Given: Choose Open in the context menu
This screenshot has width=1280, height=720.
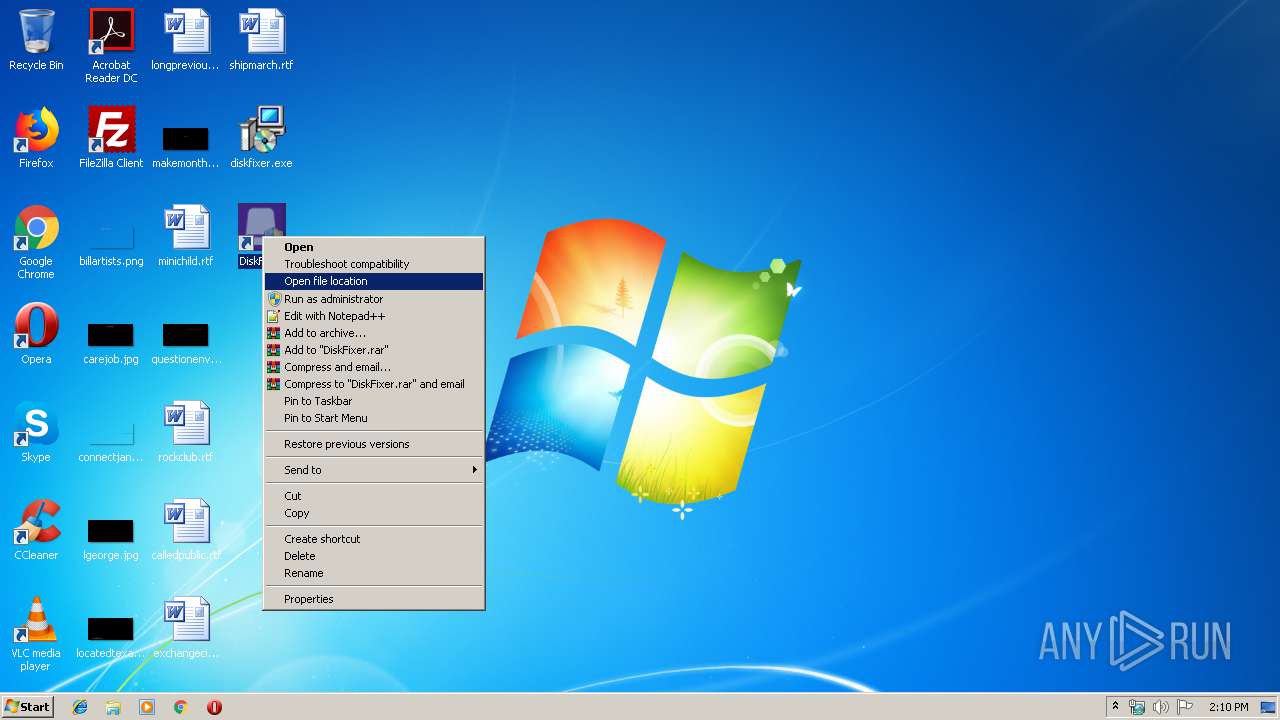Looking at the screenshot, I should coord(374,247).
